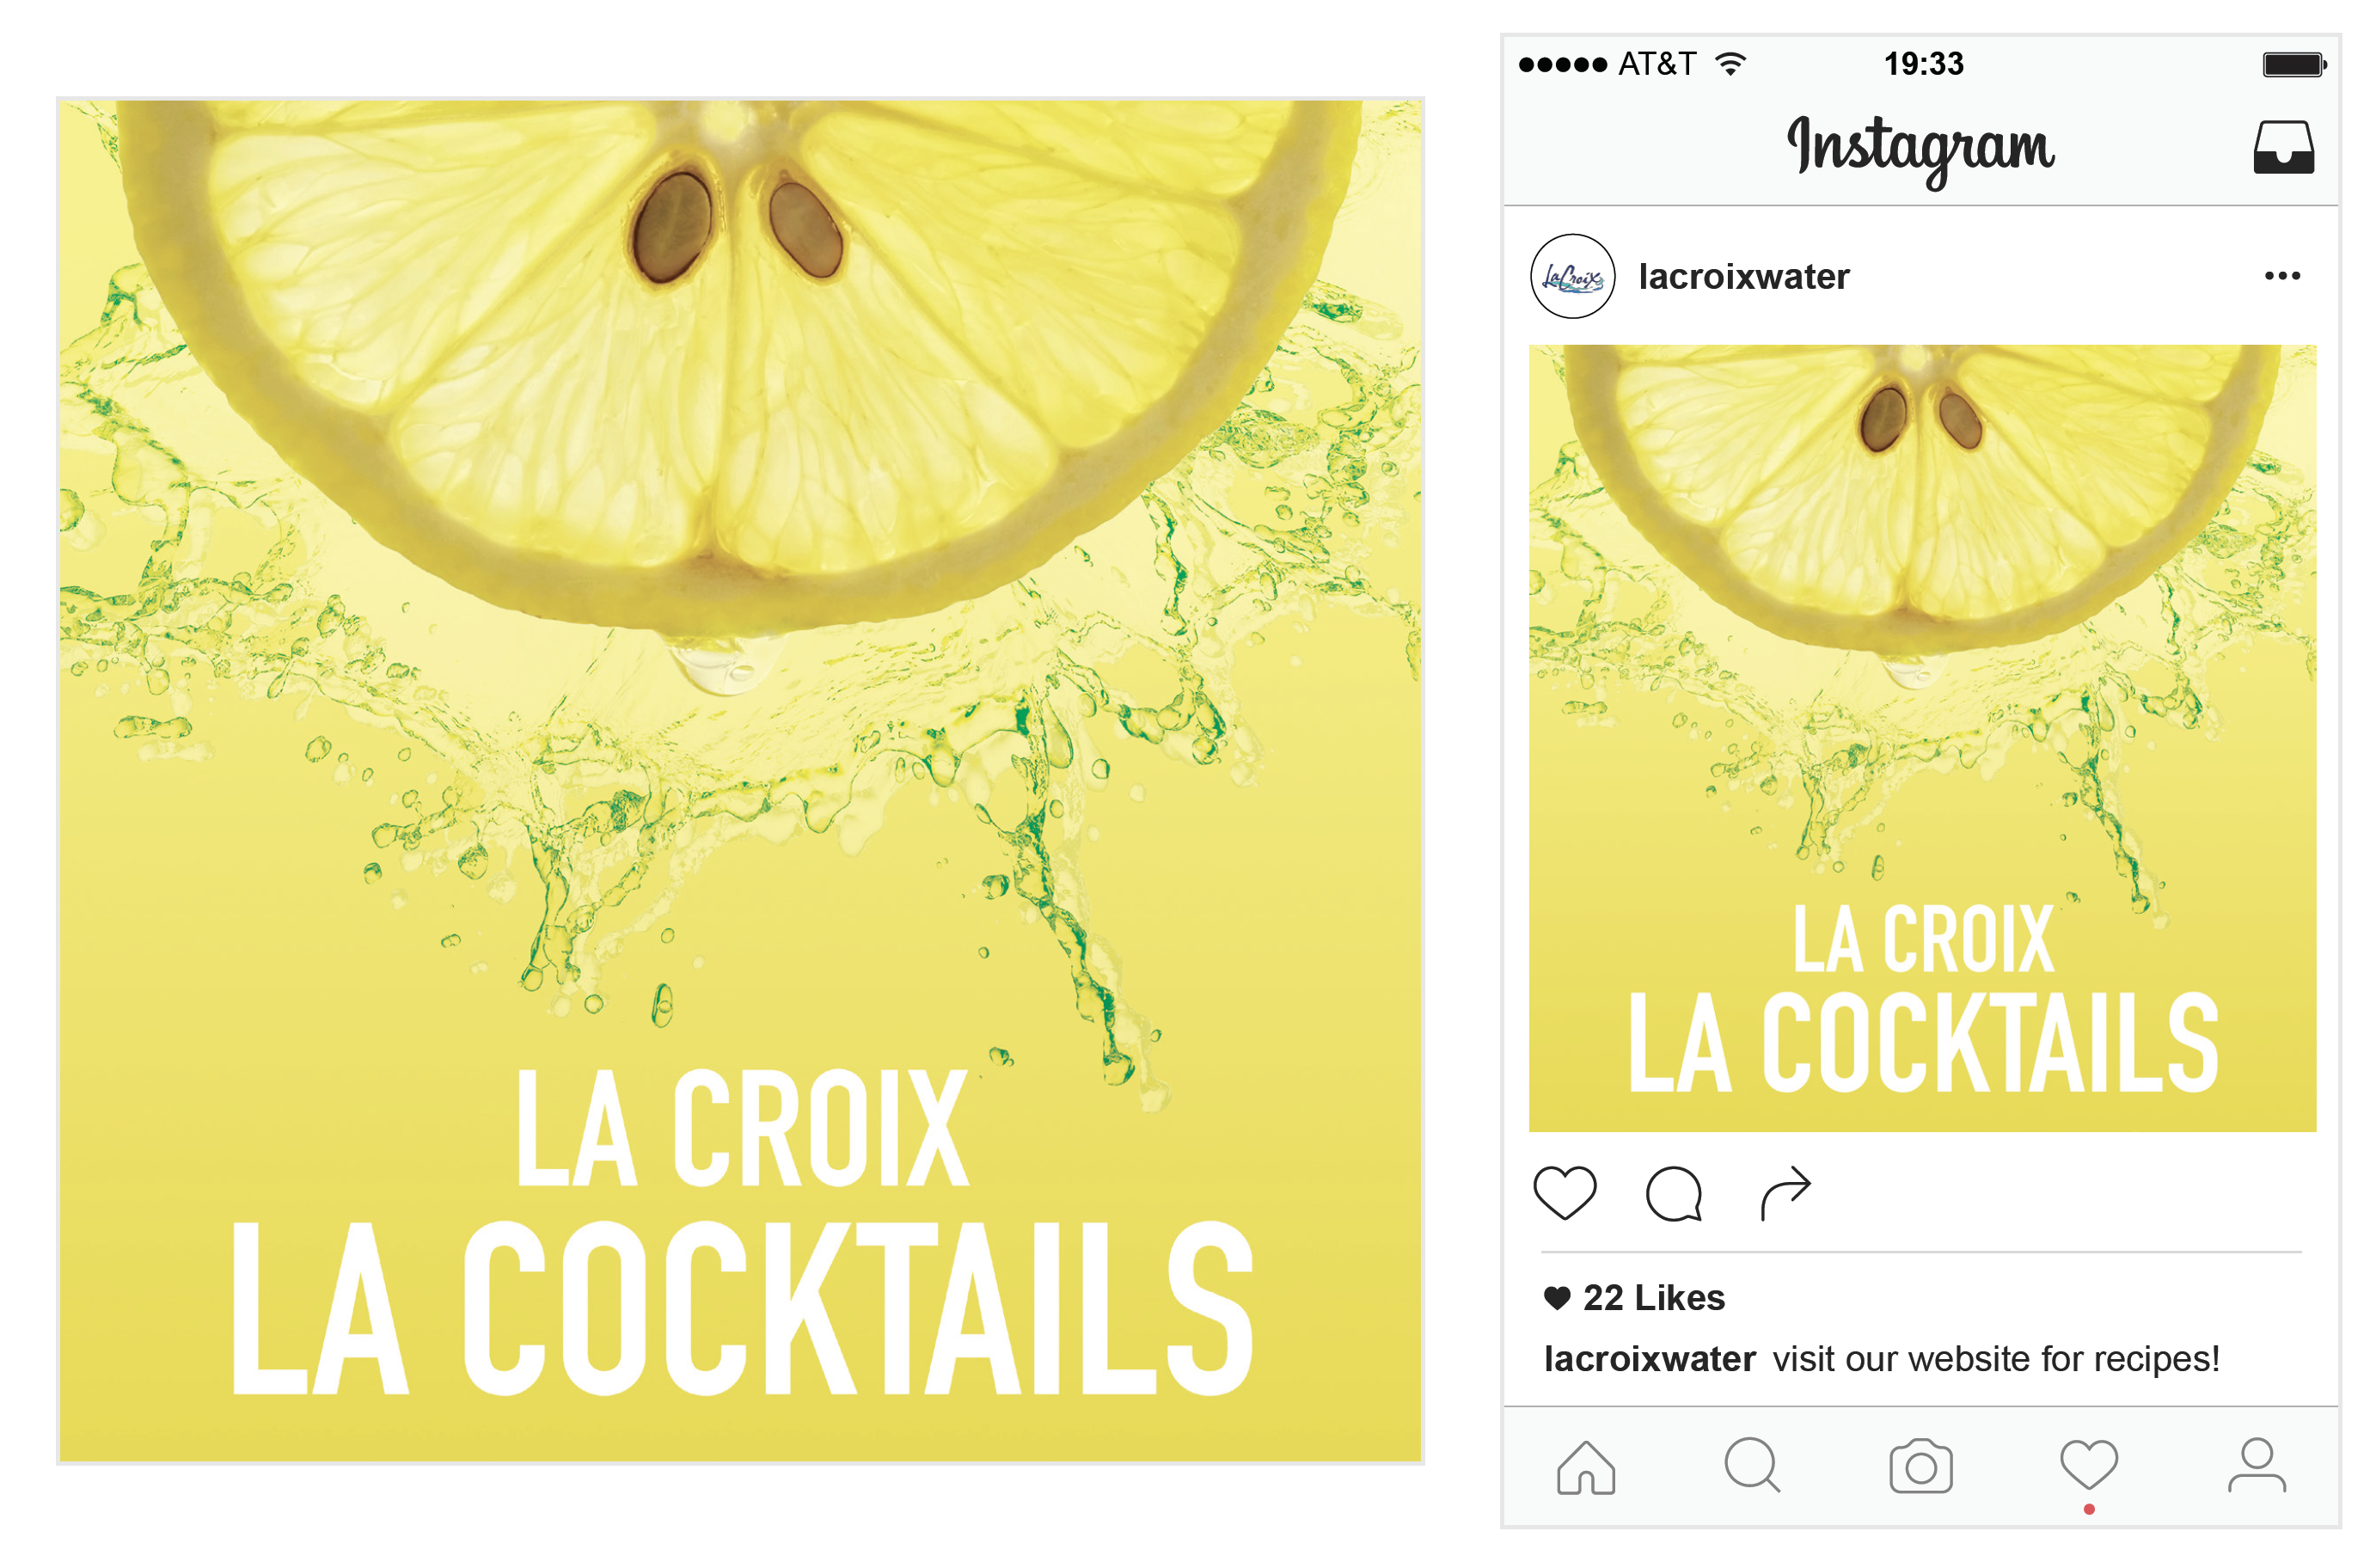Image resolution: width=2376 pixels, height=1568 pixels.
Task: Open the Instagram direct inbox icon
Action: coord(2283,147)
